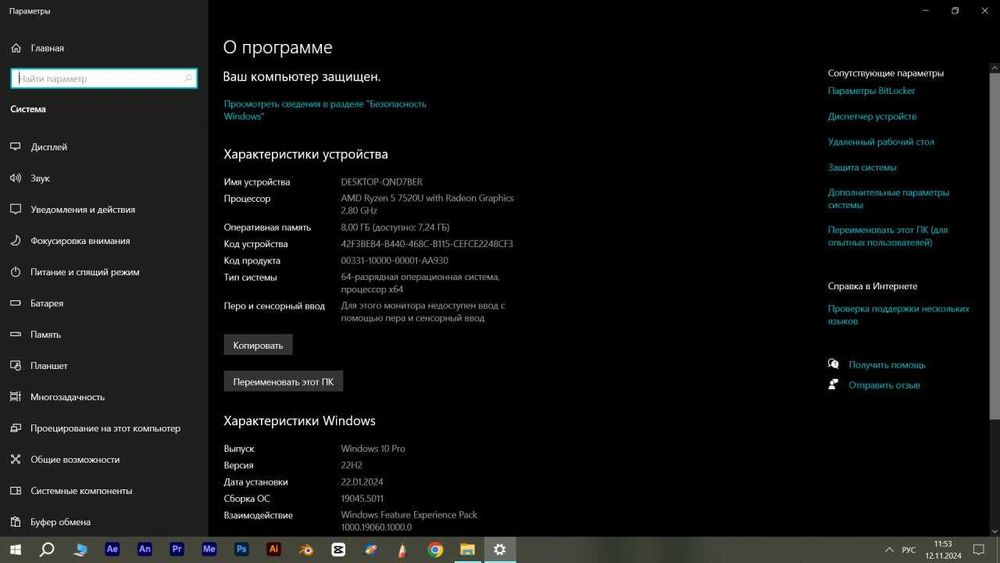Open Уведомления и действия settings

83,209
